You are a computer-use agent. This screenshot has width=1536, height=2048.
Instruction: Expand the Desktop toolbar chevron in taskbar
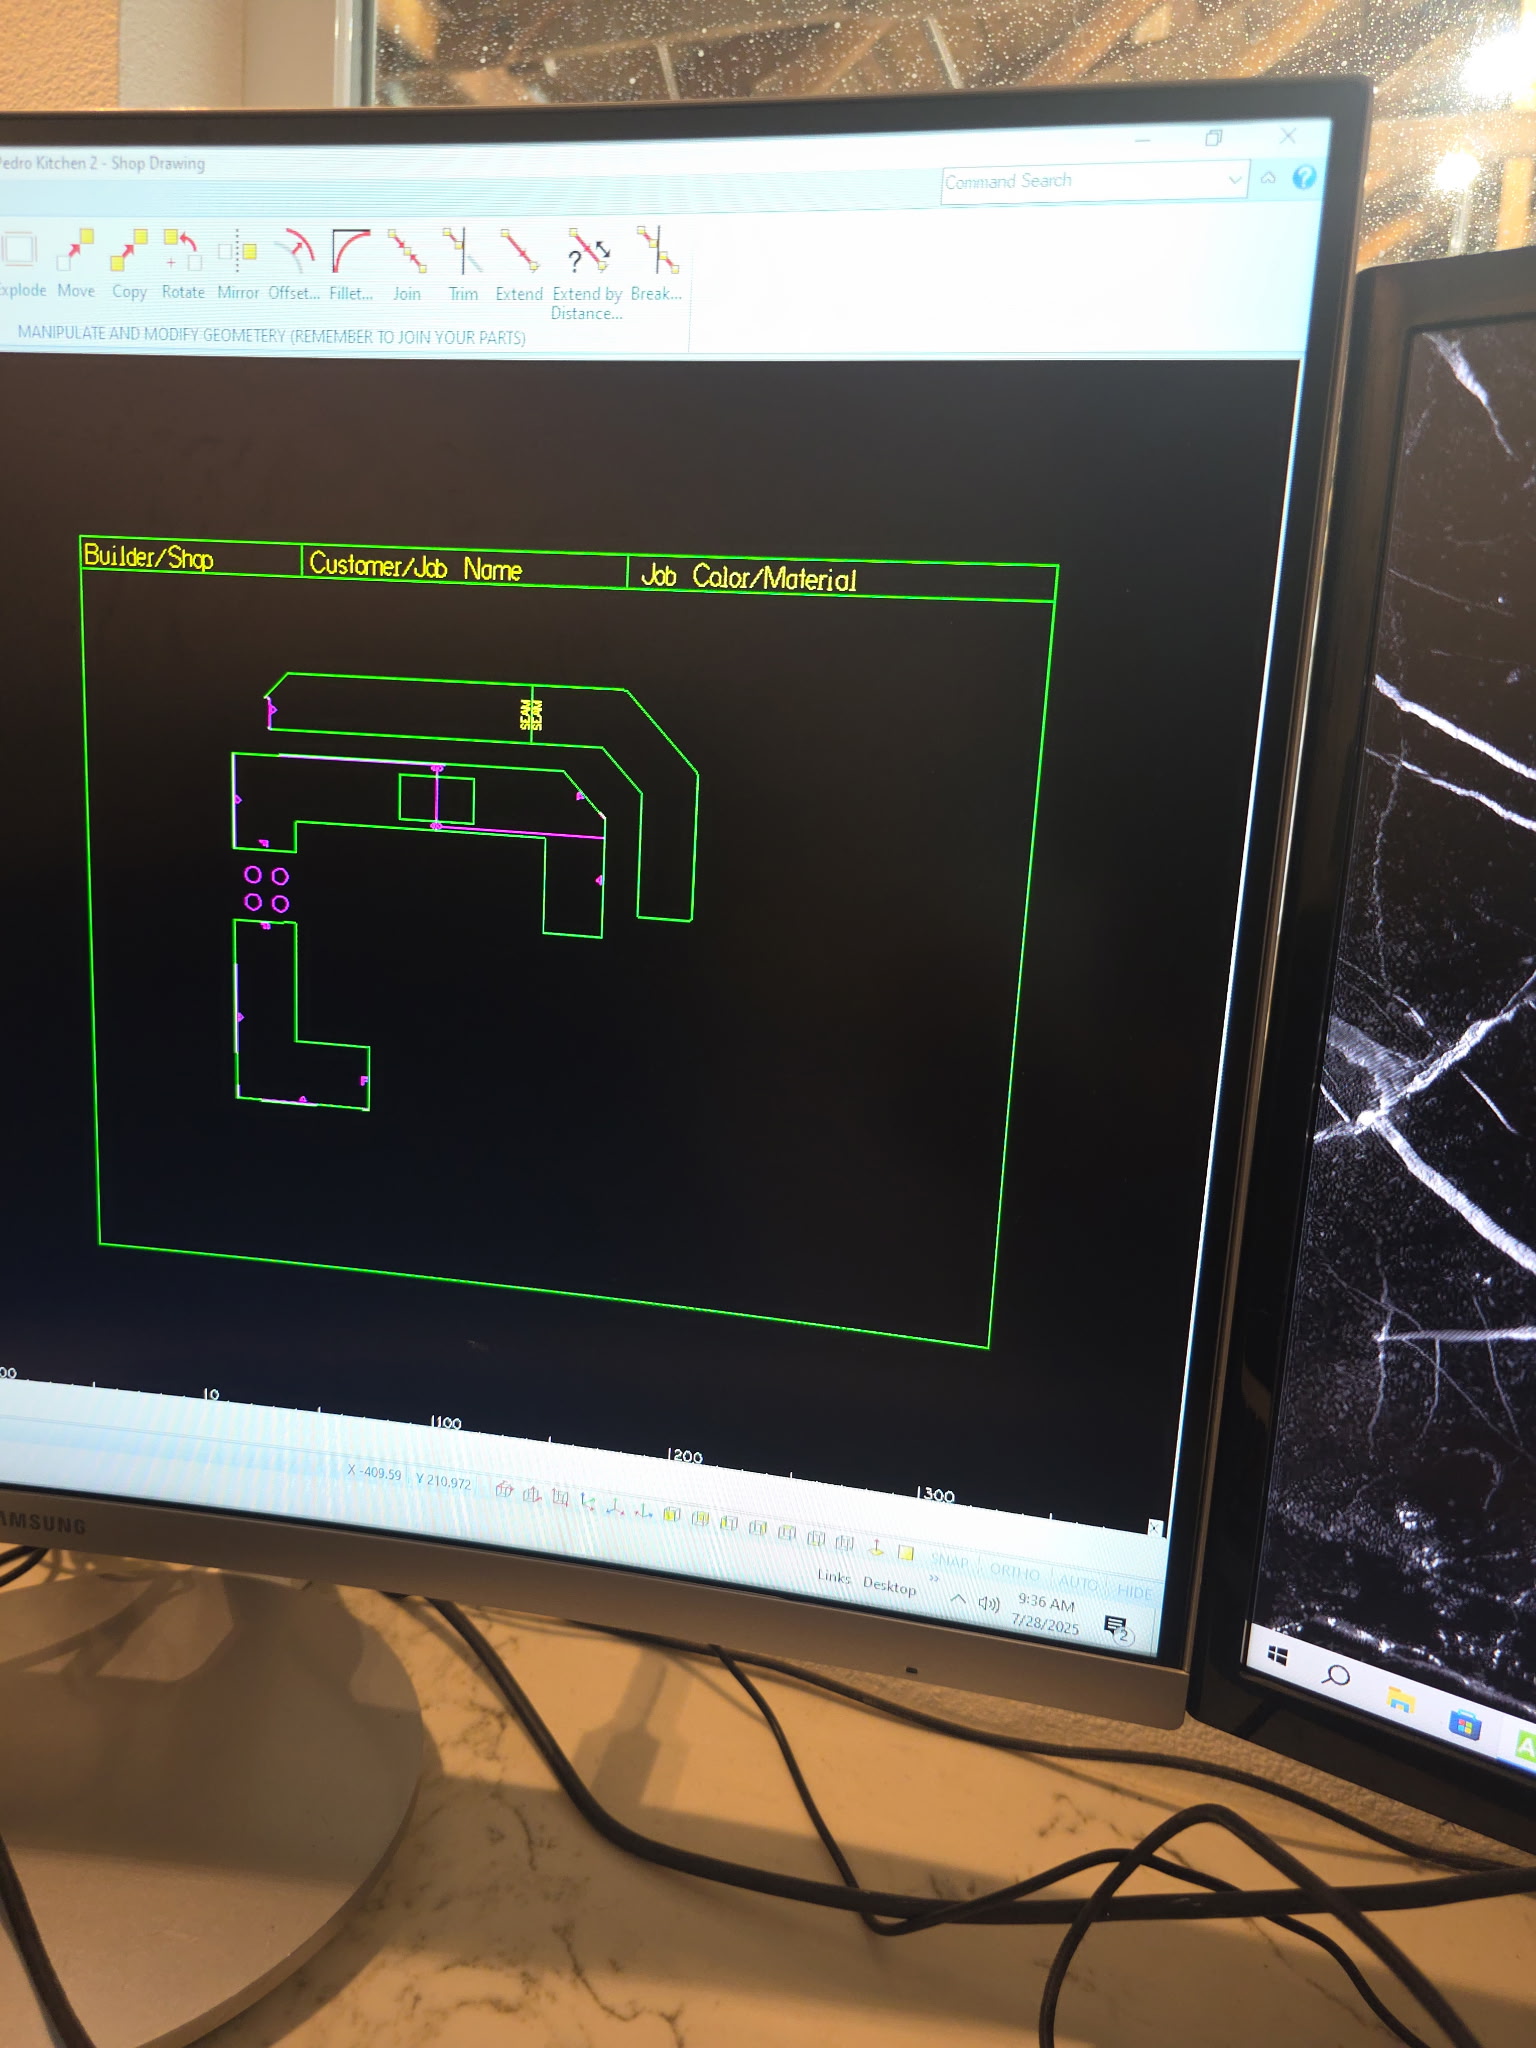[935, 1580]
